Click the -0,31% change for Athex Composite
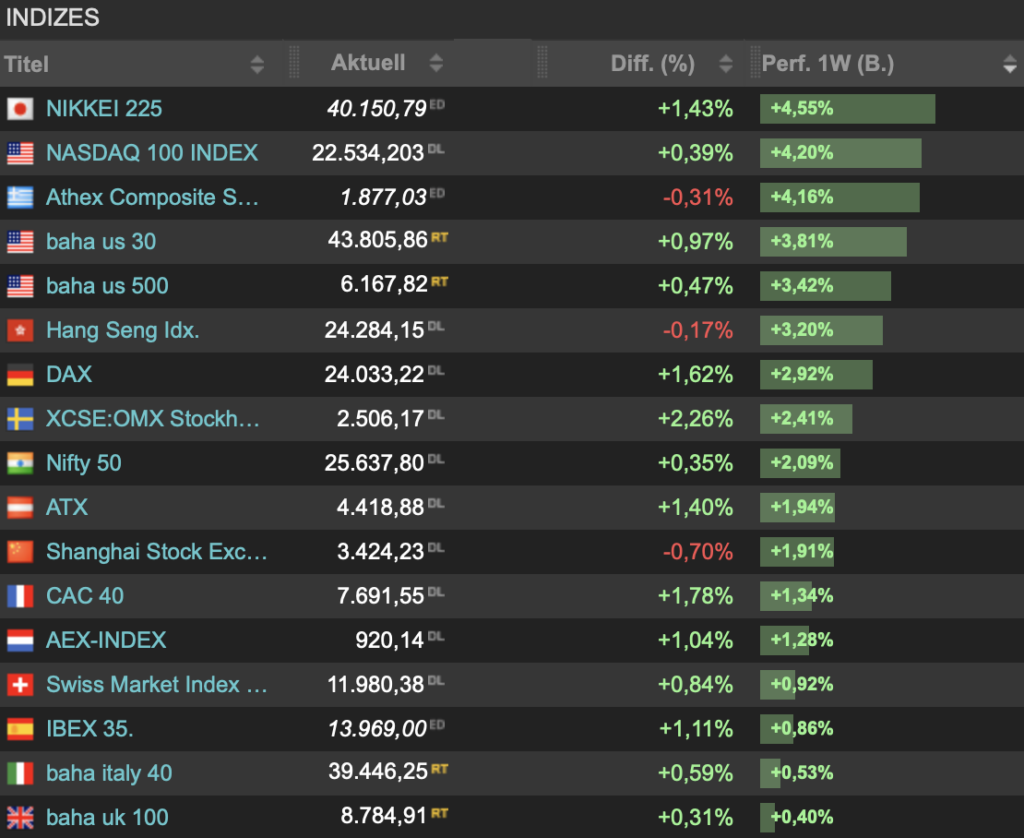The height and width of the screenshot is (838, 1024). [697, 197]
